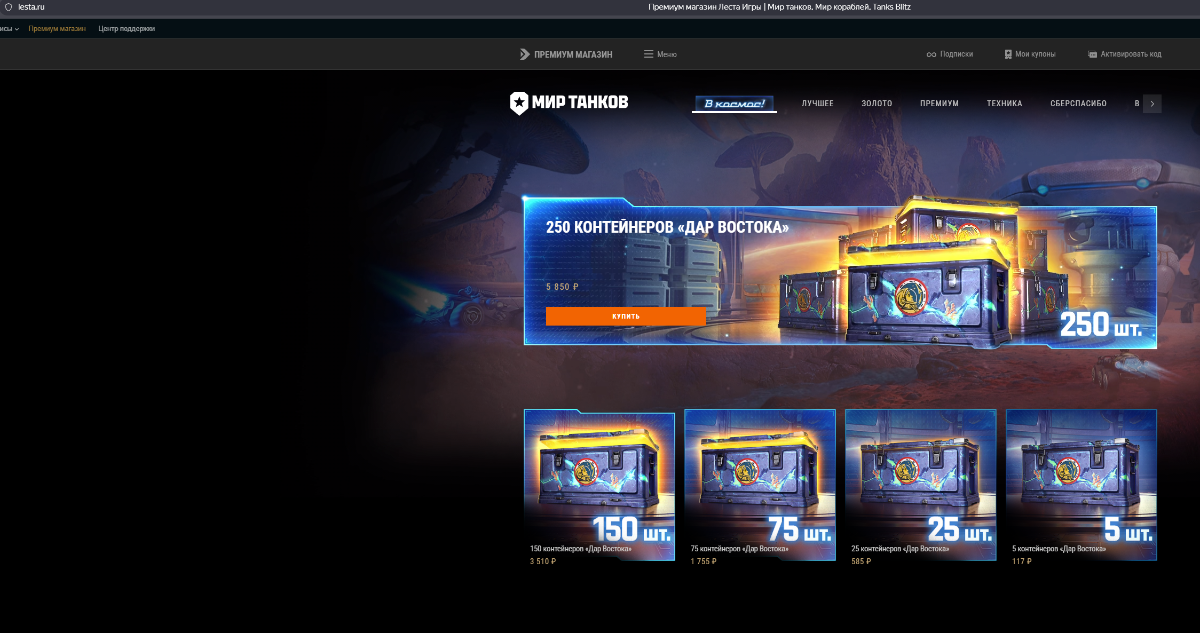Select the В космос! tab
Image resolution: width=1200 pixels, height=633 pixels.
tap(735, 103)
